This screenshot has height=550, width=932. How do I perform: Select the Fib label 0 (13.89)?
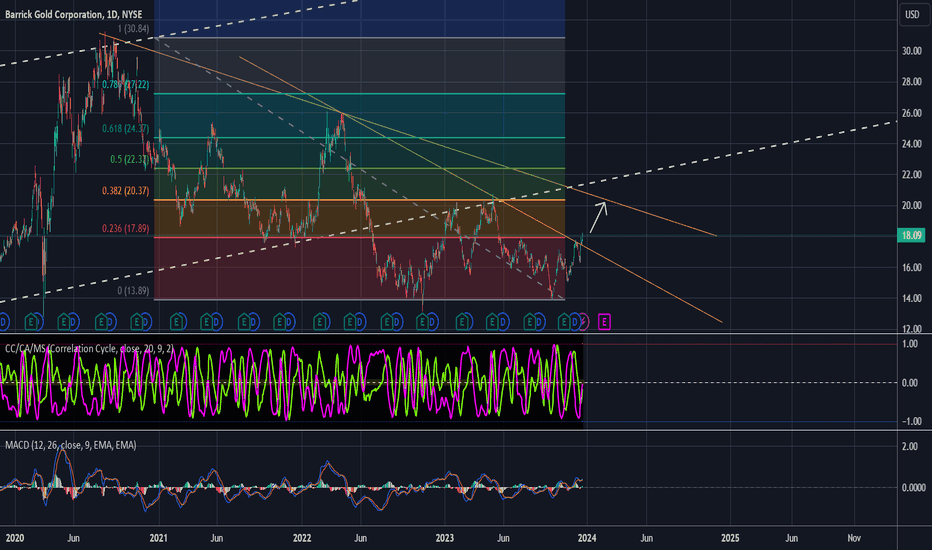tap(133, 291)
